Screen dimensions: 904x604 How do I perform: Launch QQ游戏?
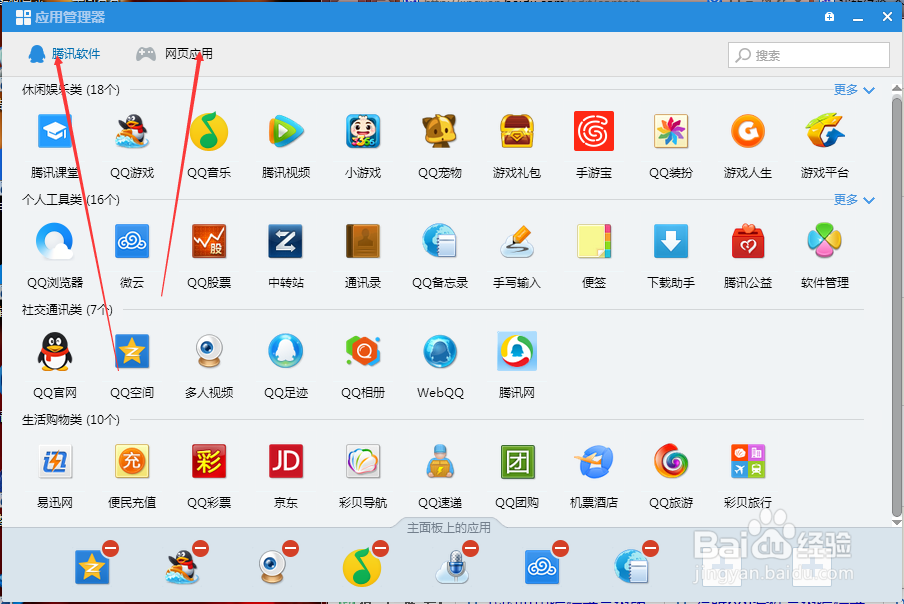click(131, 131)
